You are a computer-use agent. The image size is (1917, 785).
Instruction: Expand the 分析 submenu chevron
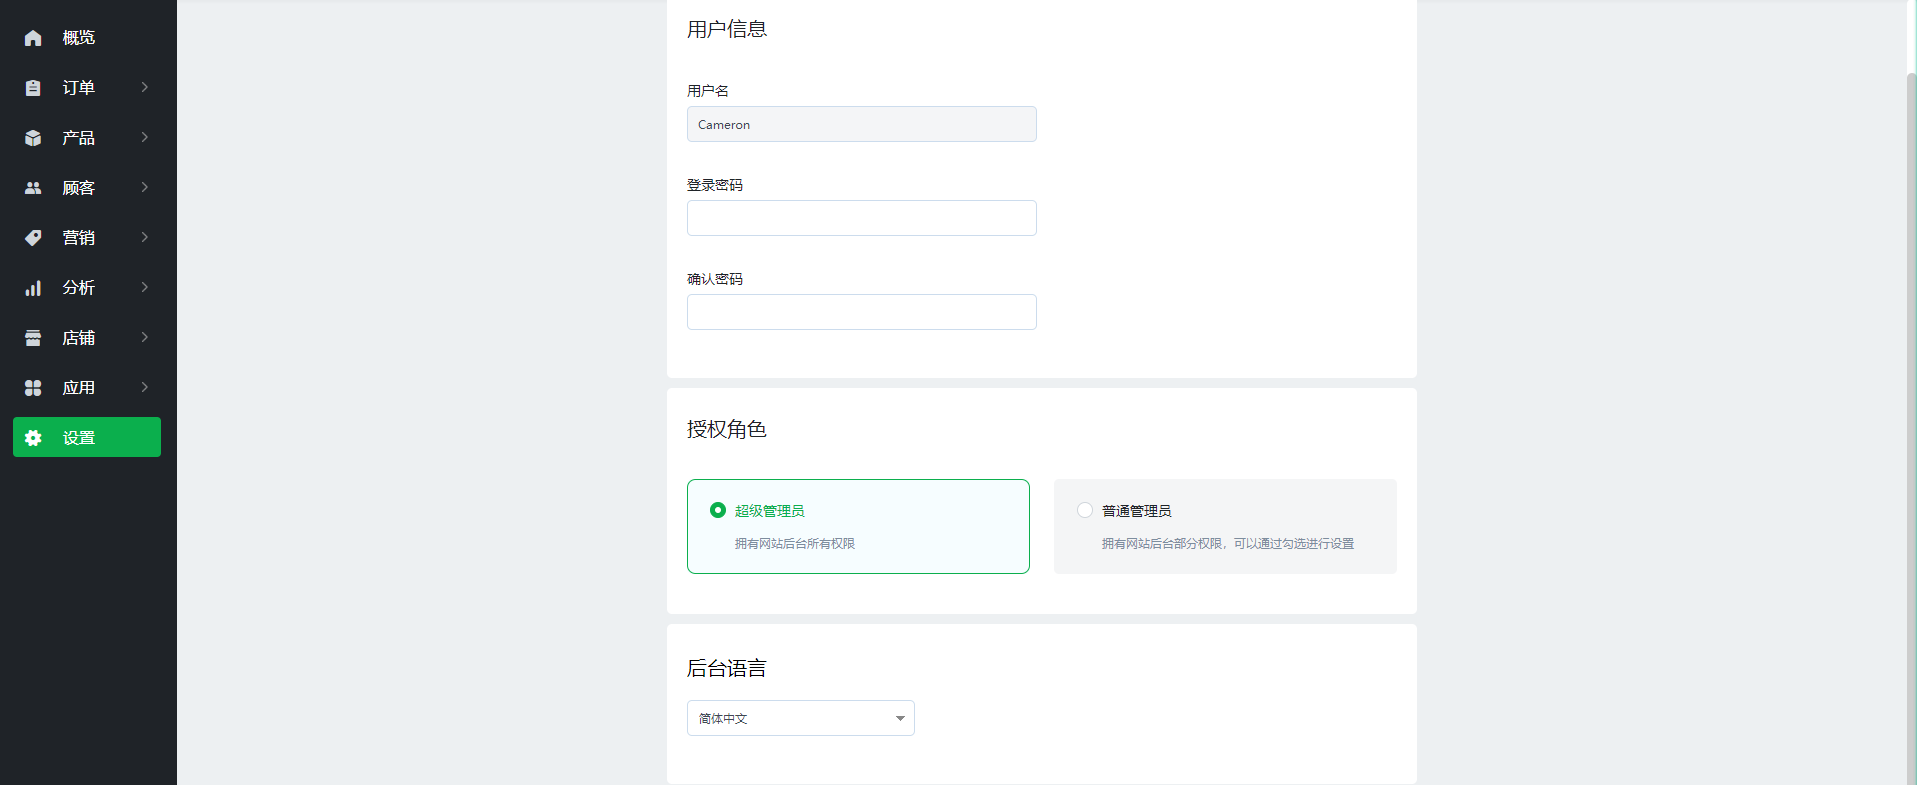point(145,287)
